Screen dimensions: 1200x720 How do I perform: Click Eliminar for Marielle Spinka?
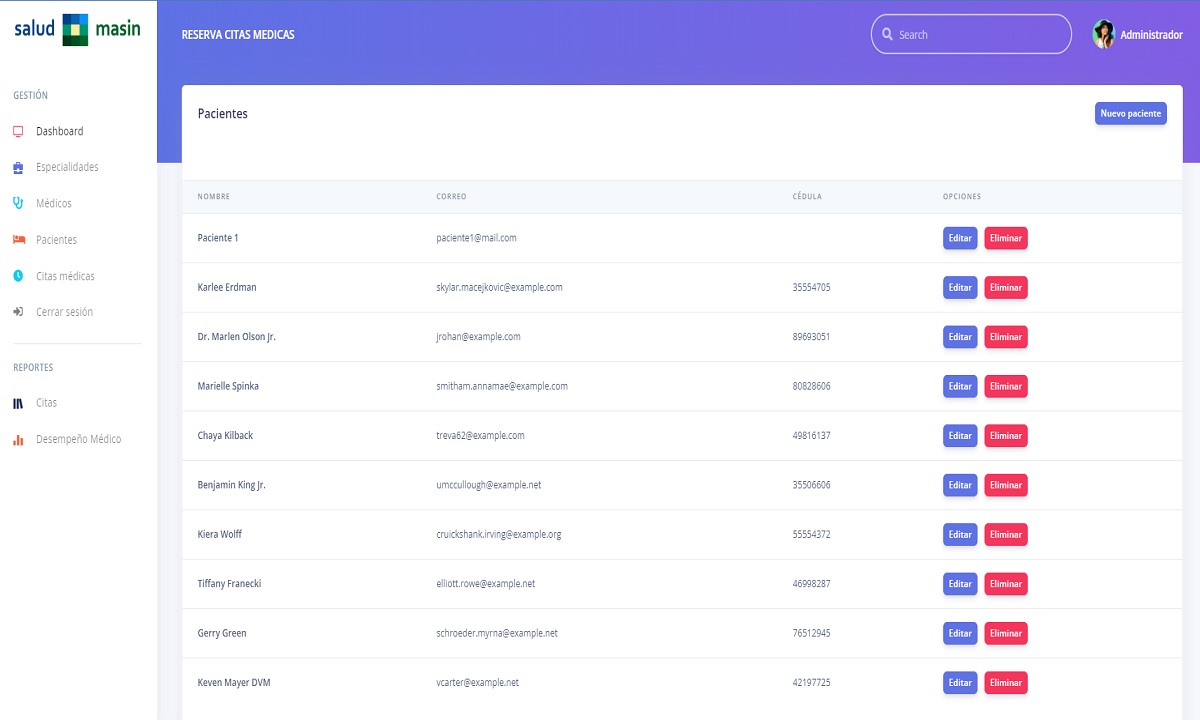[x=1006, y=386]
